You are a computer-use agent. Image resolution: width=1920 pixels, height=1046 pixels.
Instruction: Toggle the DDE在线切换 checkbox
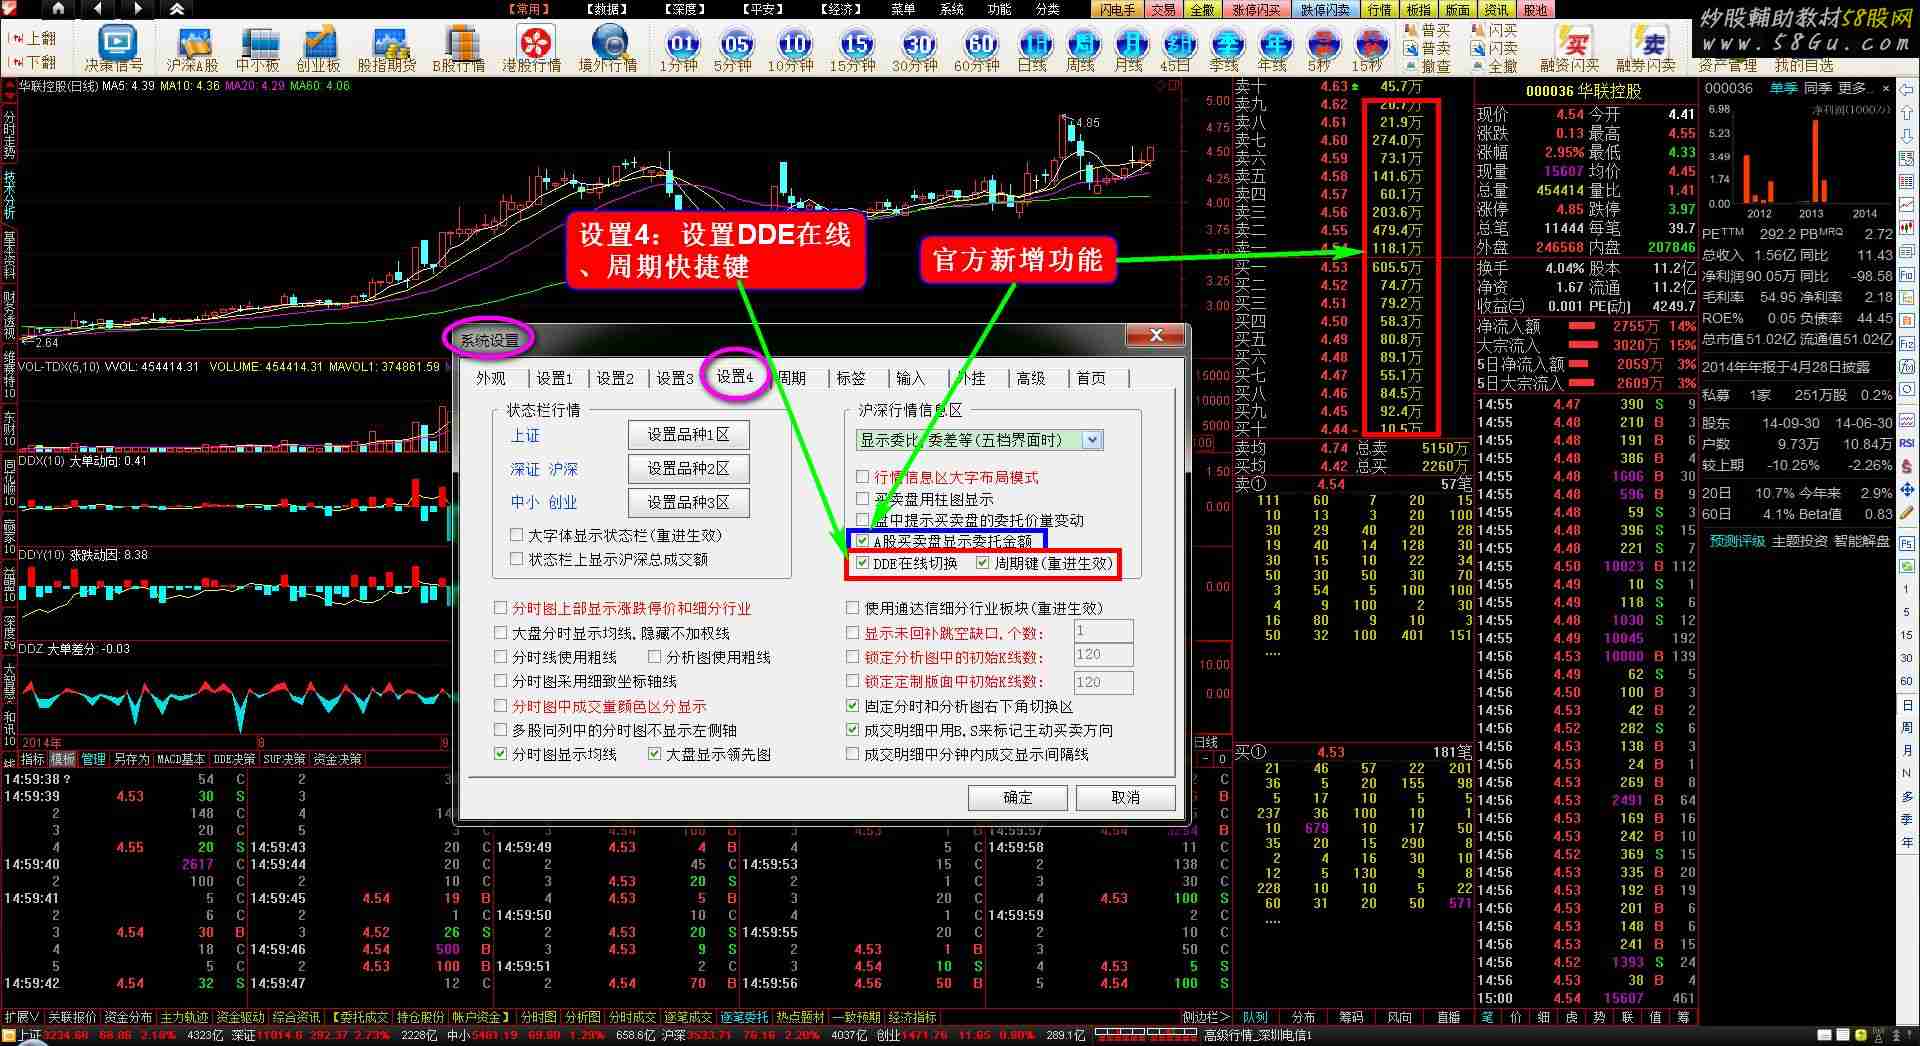[863, 563]
